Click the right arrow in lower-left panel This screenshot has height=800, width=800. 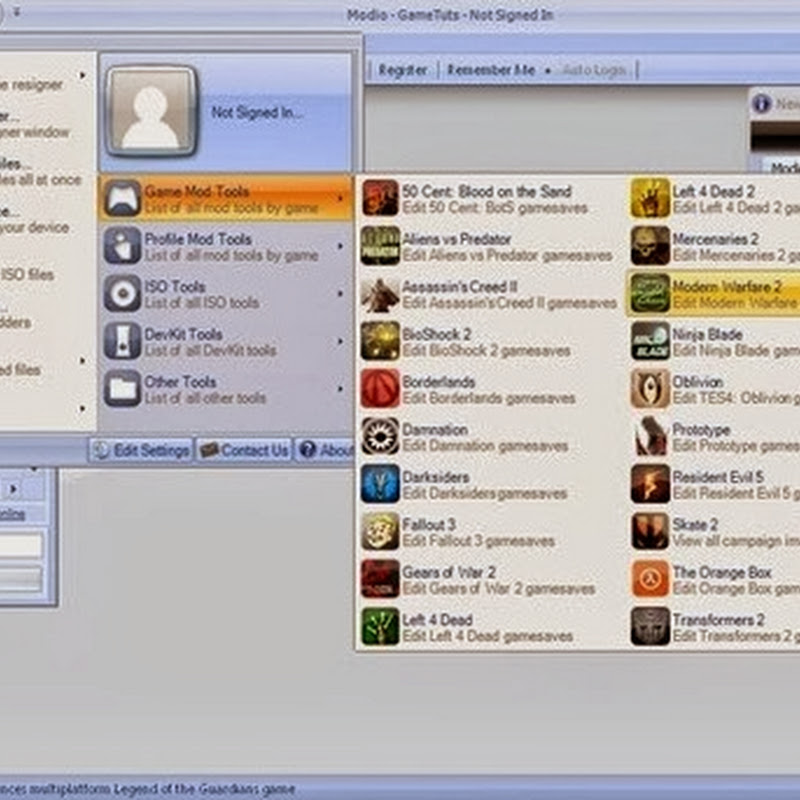[x=13, y=489]
